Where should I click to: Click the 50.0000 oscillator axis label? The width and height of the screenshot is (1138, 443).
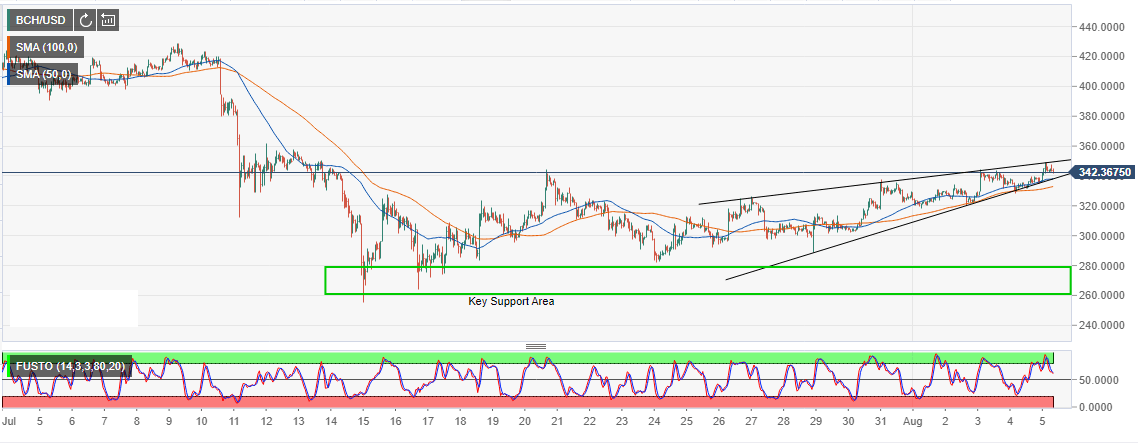click(x=1098, y=381)
